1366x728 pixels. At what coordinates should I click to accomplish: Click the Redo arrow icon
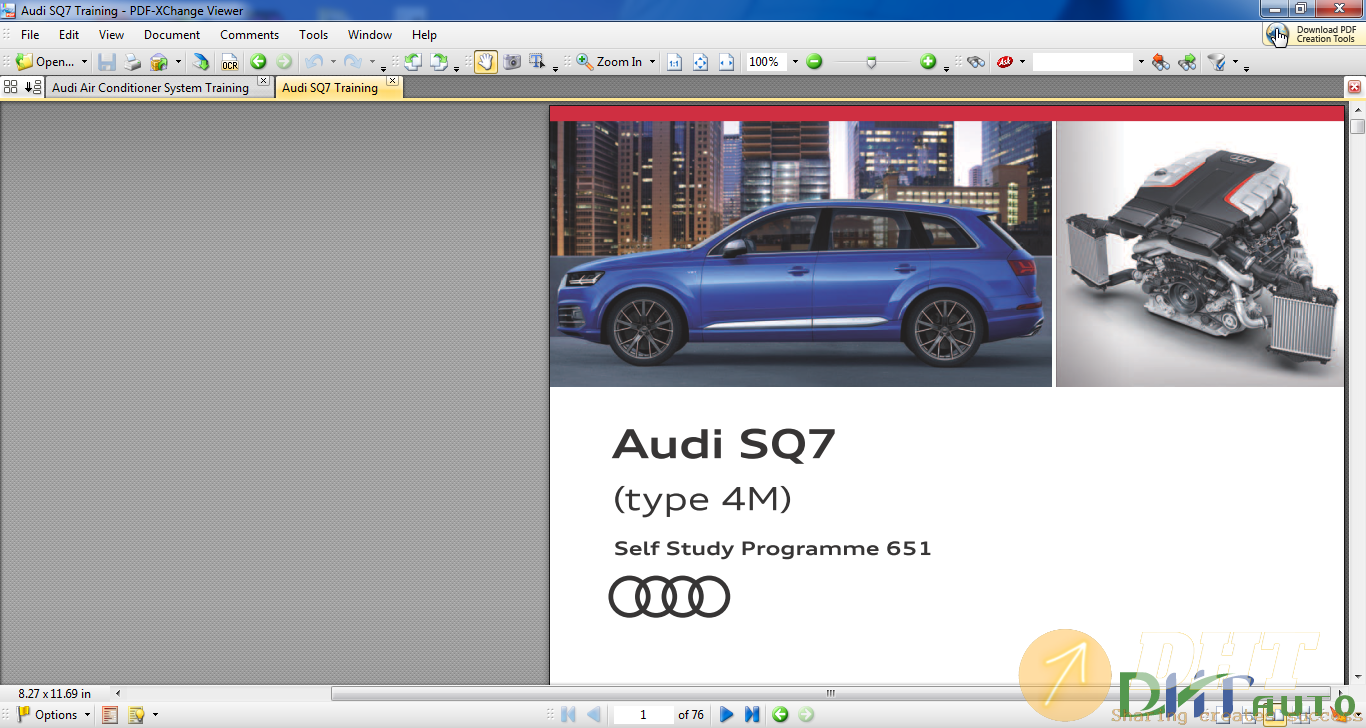pyautogui.click(x=353, y=62)
